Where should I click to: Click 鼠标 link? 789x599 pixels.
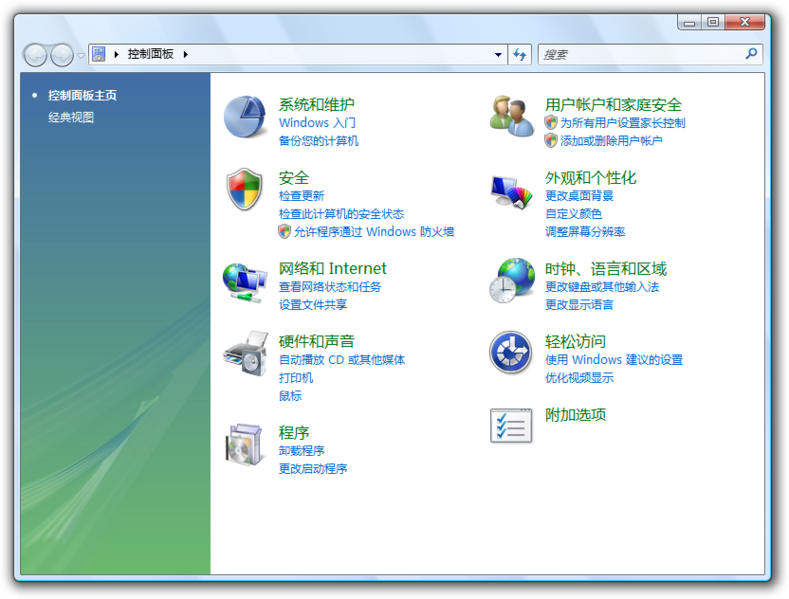coord(290,396)
